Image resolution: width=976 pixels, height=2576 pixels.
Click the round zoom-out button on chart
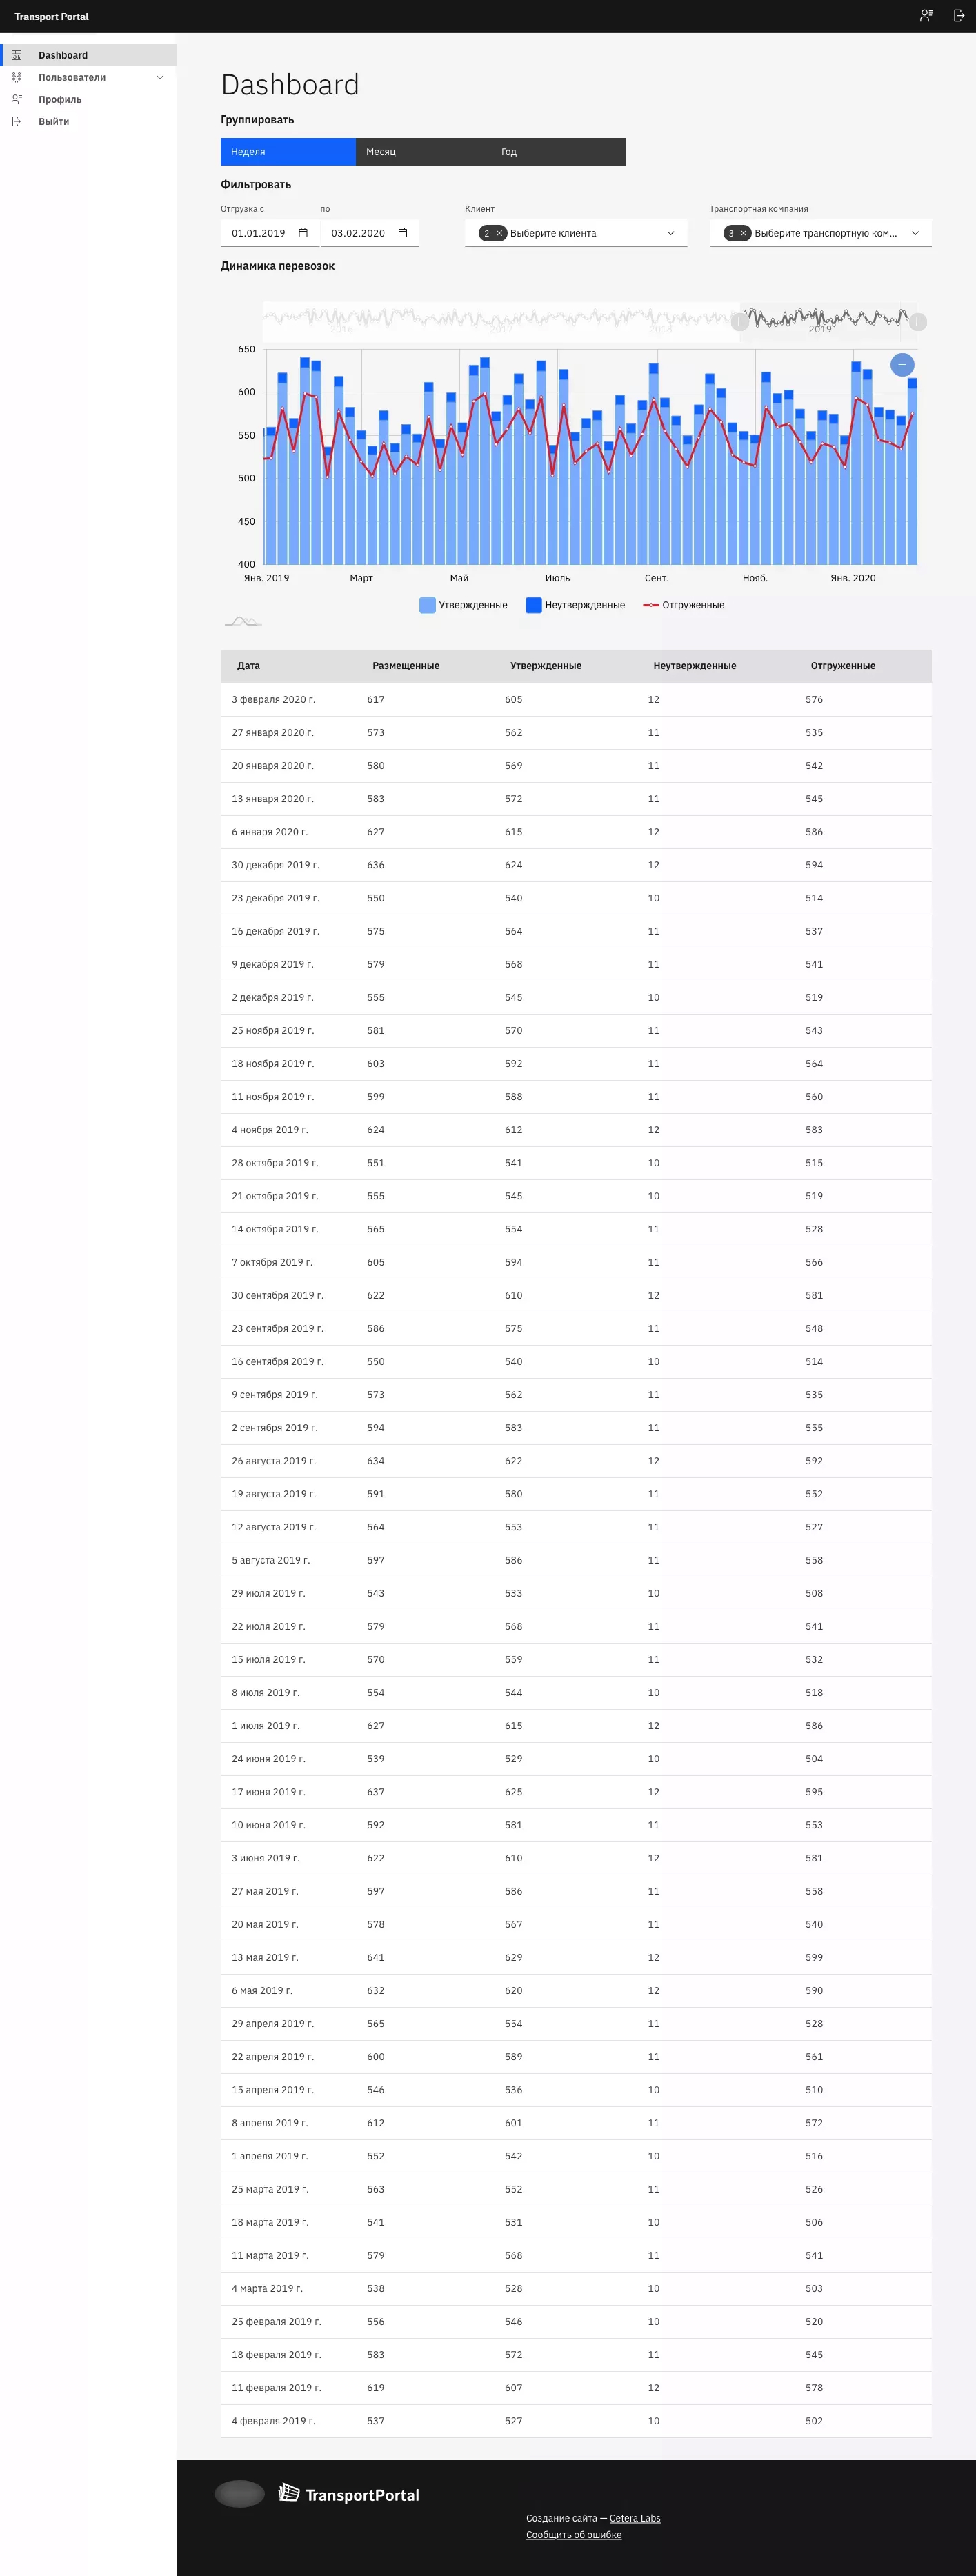pos(902,364)
